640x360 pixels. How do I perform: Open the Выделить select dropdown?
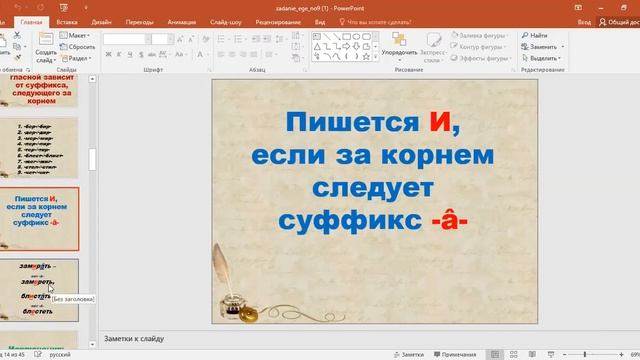coord(541,58)
